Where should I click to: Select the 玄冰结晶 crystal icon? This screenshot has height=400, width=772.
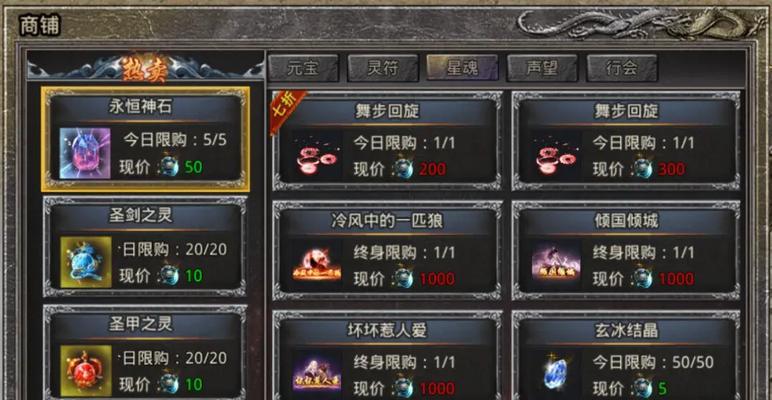[556, 374]
